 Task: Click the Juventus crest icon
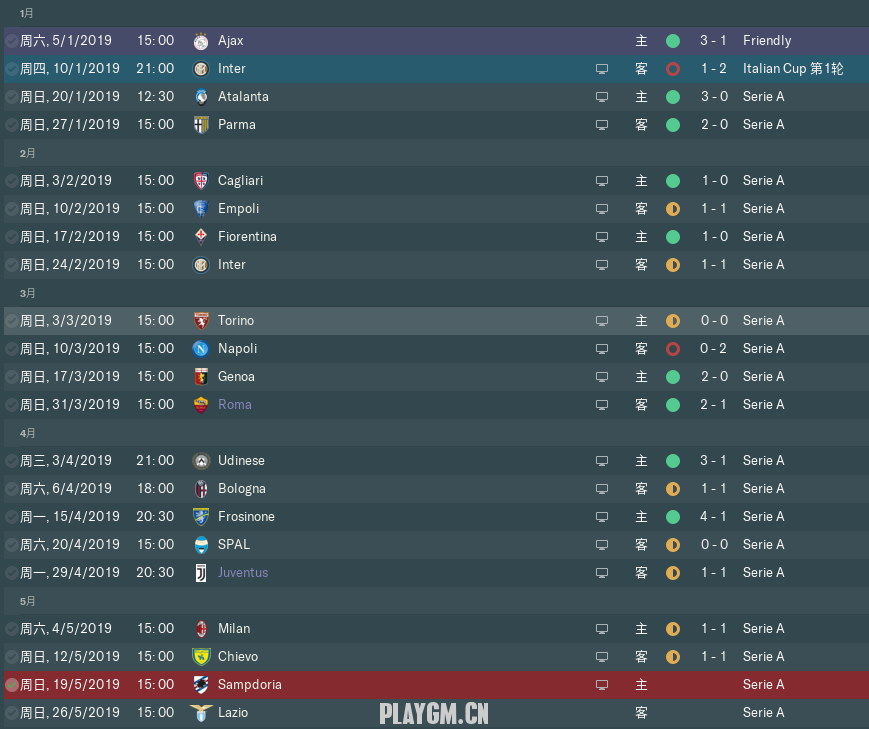point(201,573)
